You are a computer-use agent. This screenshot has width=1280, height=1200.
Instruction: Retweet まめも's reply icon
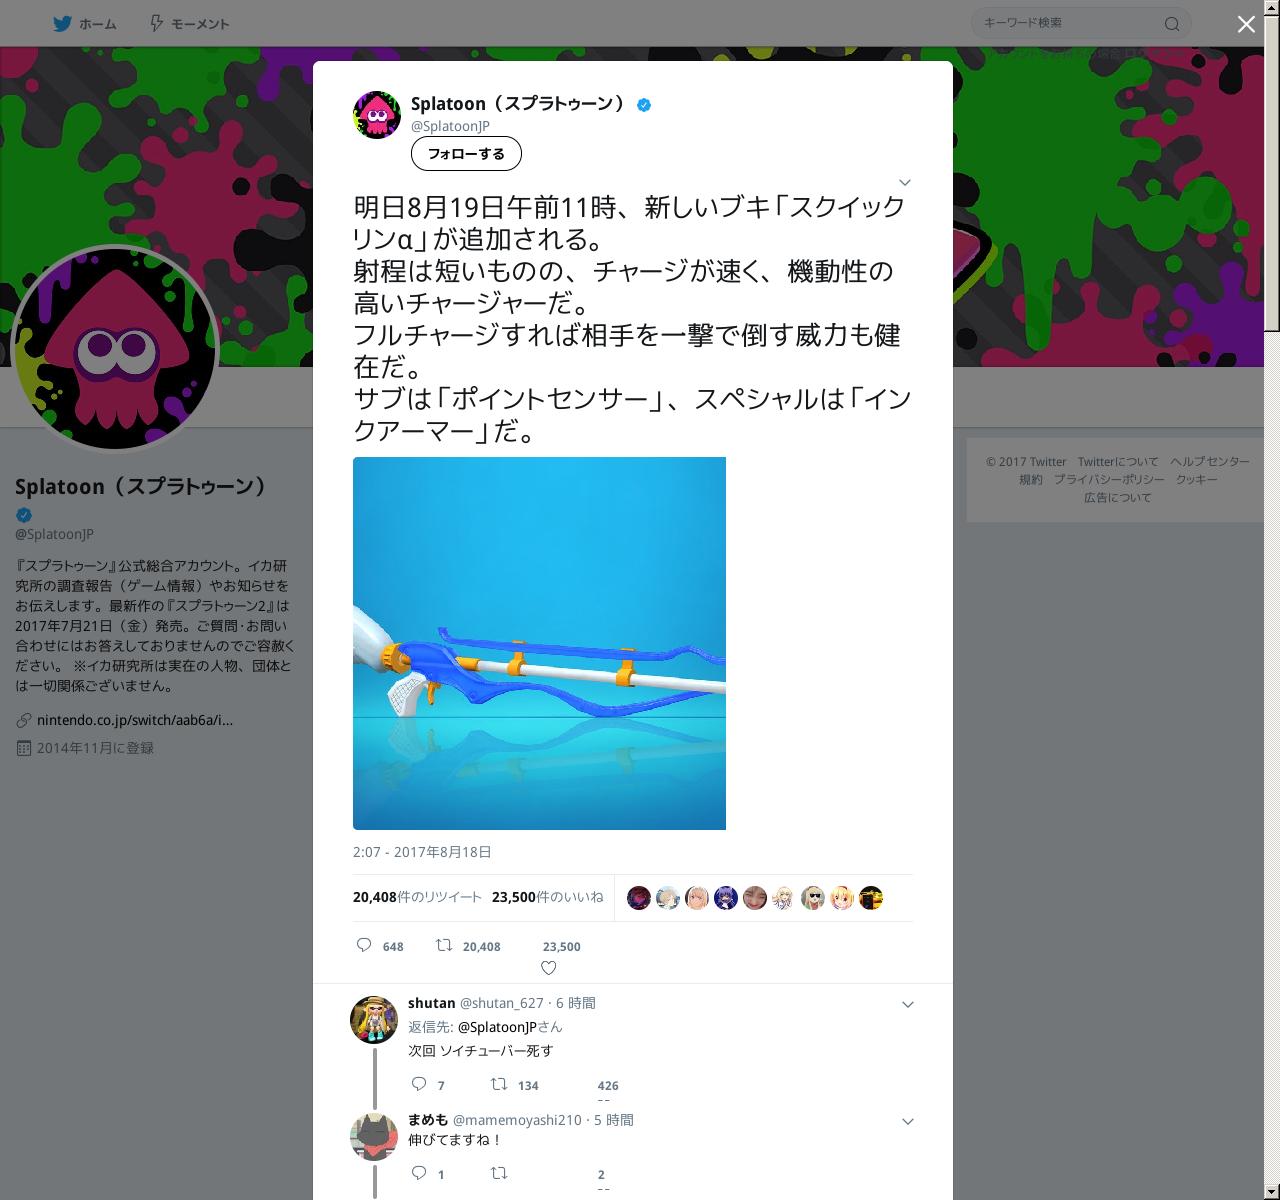point(498,1172)
